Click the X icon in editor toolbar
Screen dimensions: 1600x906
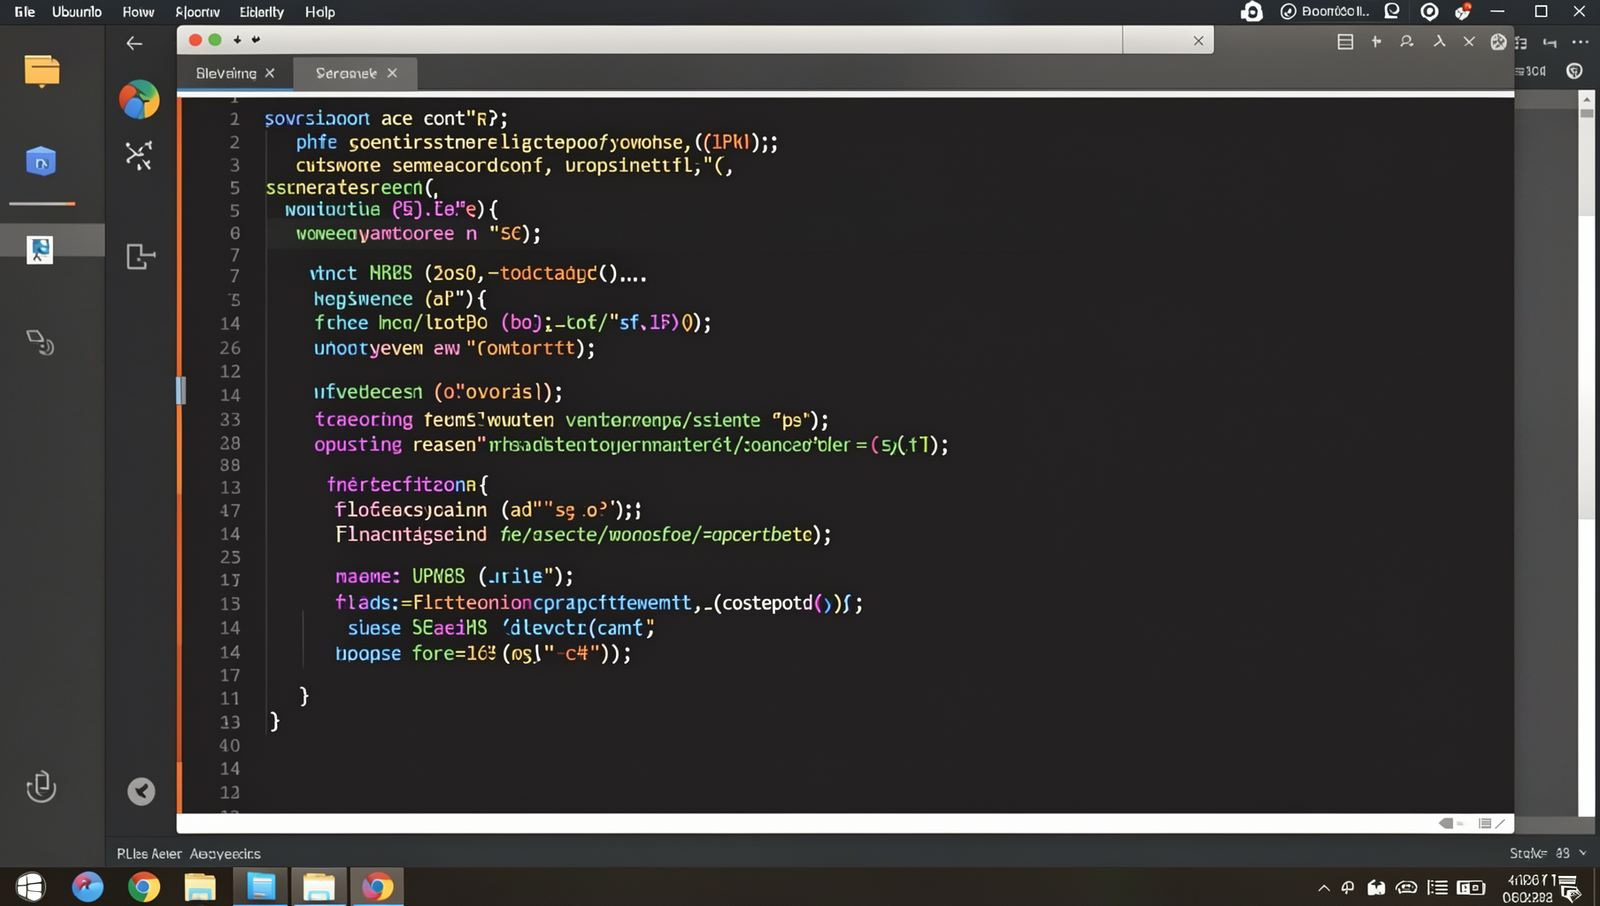coord(1469,41)
